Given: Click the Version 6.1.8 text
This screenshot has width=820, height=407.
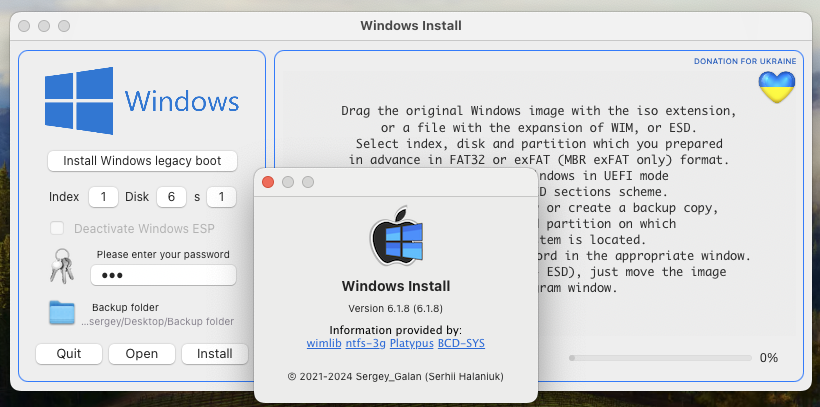Looking at the screenshot, I should tap(395, 309).
